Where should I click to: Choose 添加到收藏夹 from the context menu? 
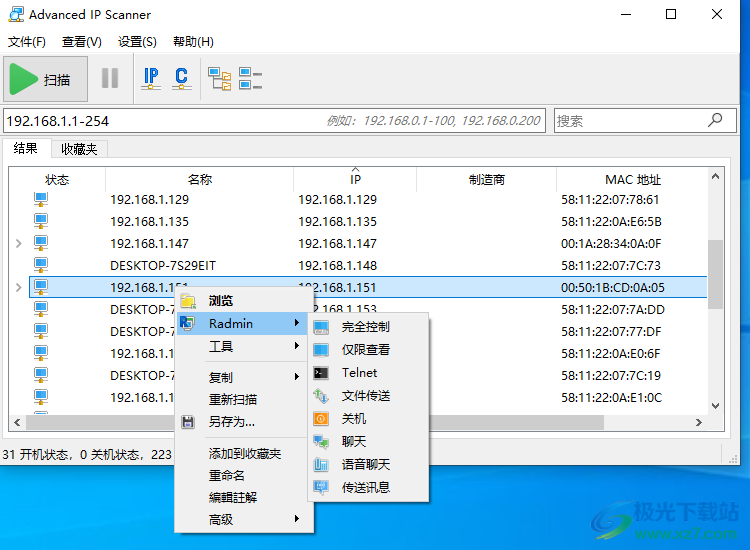tap(242, 453)
